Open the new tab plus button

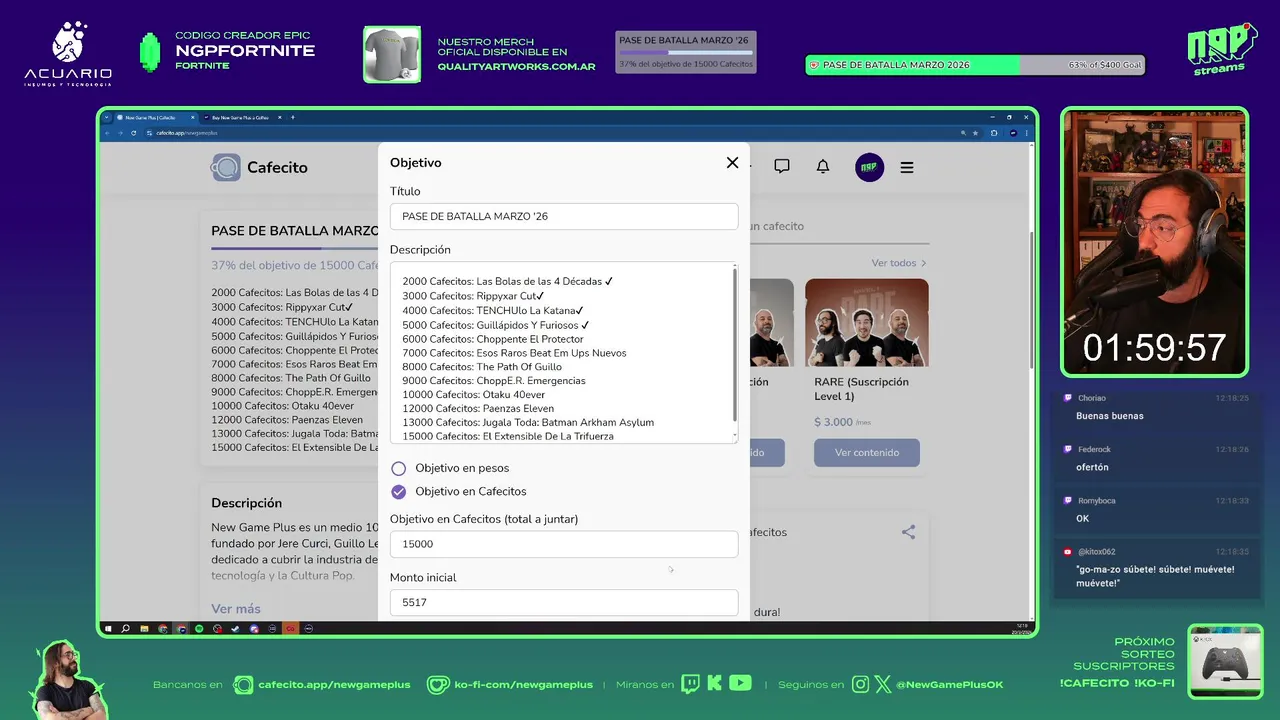(x=293, y=117)
